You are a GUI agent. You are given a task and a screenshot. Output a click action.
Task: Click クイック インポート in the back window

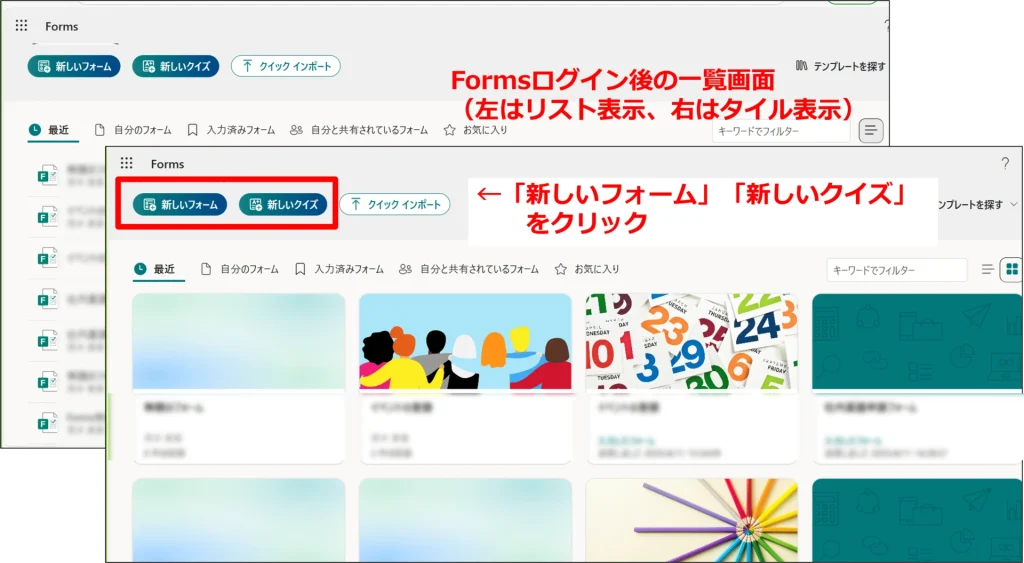coord(286,66)
